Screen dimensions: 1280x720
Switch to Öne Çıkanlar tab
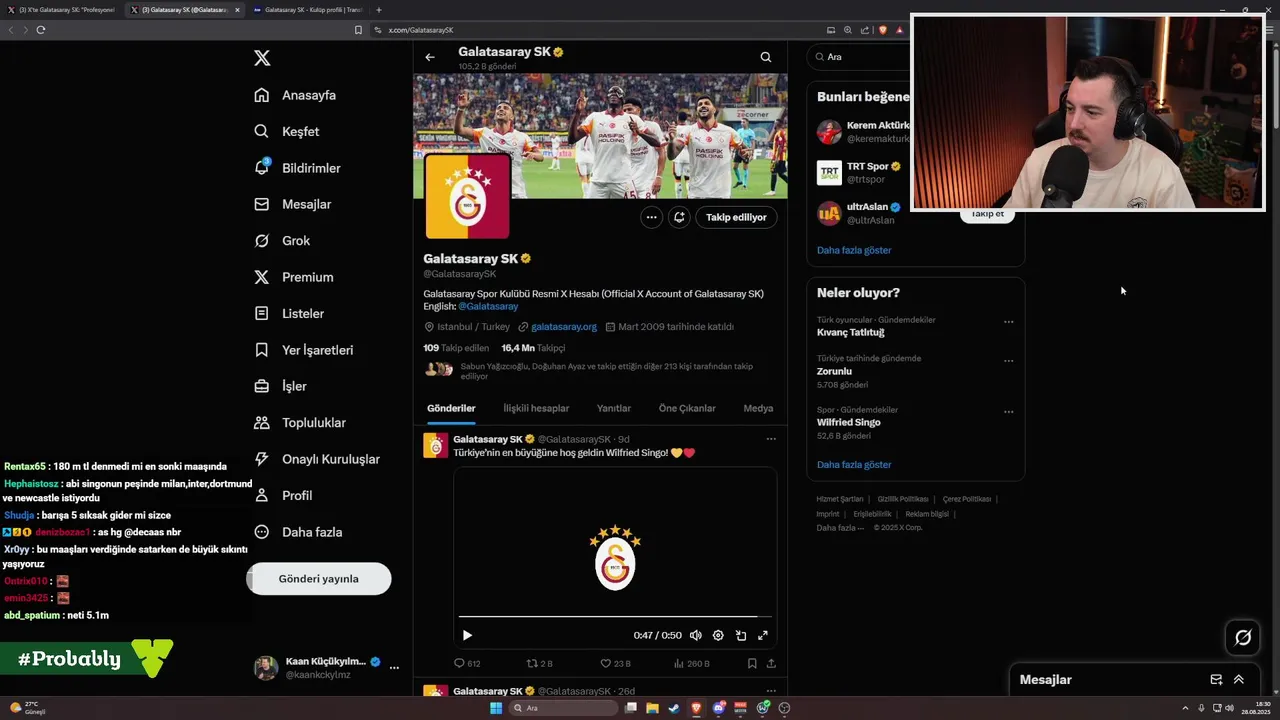[x=687, y=408]
